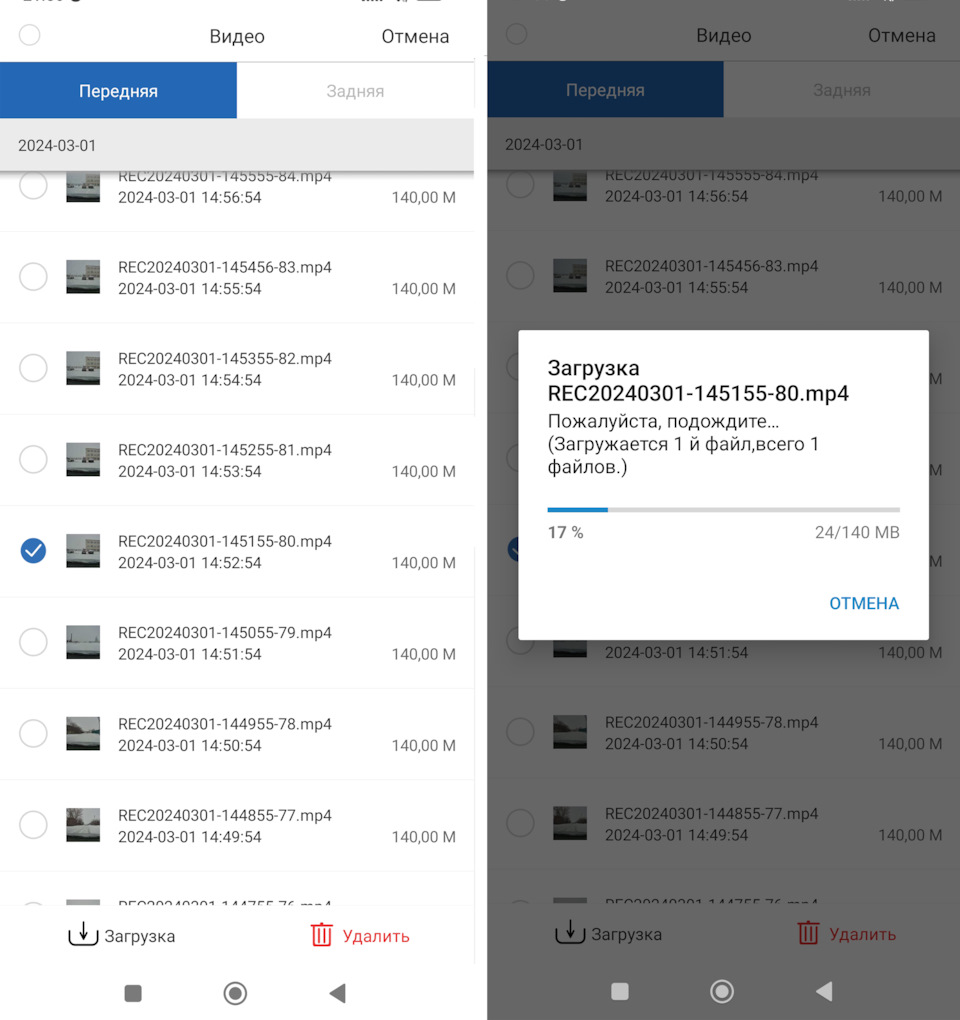This screenshot has width=960, height=1020.
Task: Click the download progress bar in dialog
Action: [x=723, y=510]
